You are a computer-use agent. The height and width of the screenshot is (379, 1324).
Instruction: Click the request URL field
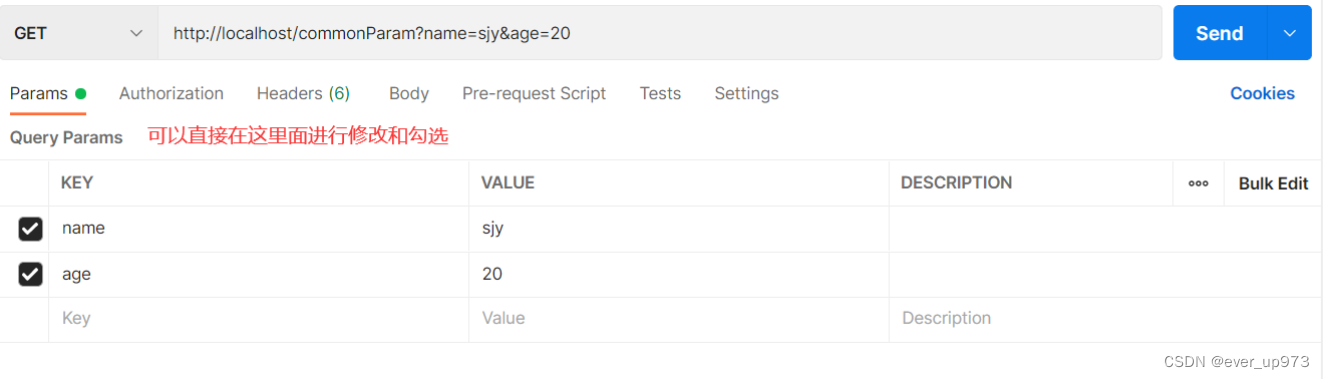660,33
